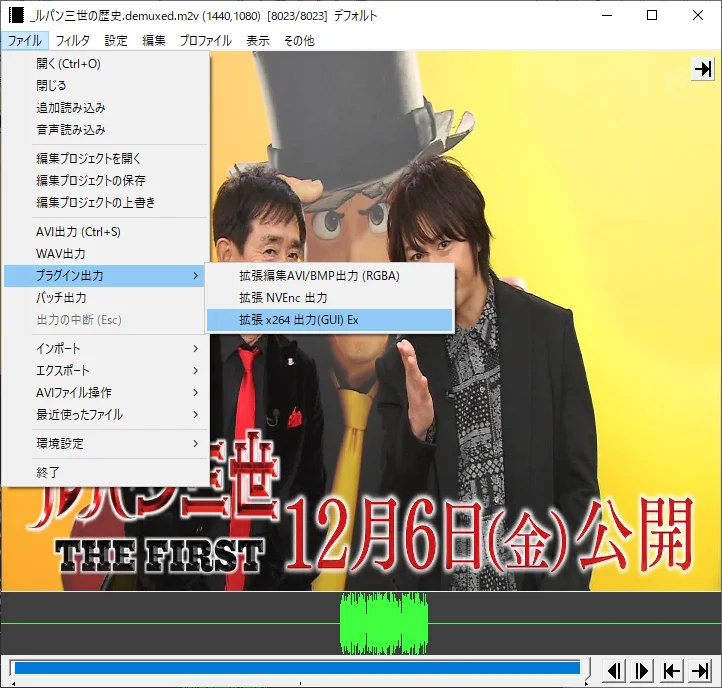
Task: Click the AviUtl film icon in title bar
Action: point(15,15)
